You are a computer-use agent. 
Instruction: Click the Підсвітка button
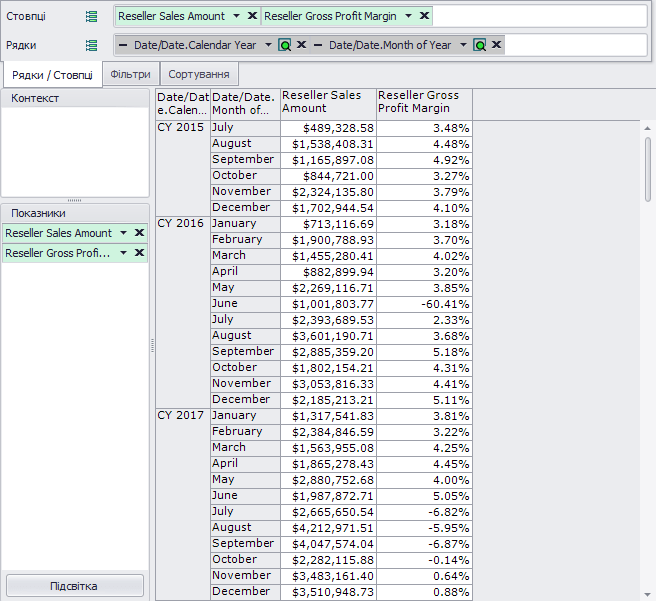click(75, 586)
